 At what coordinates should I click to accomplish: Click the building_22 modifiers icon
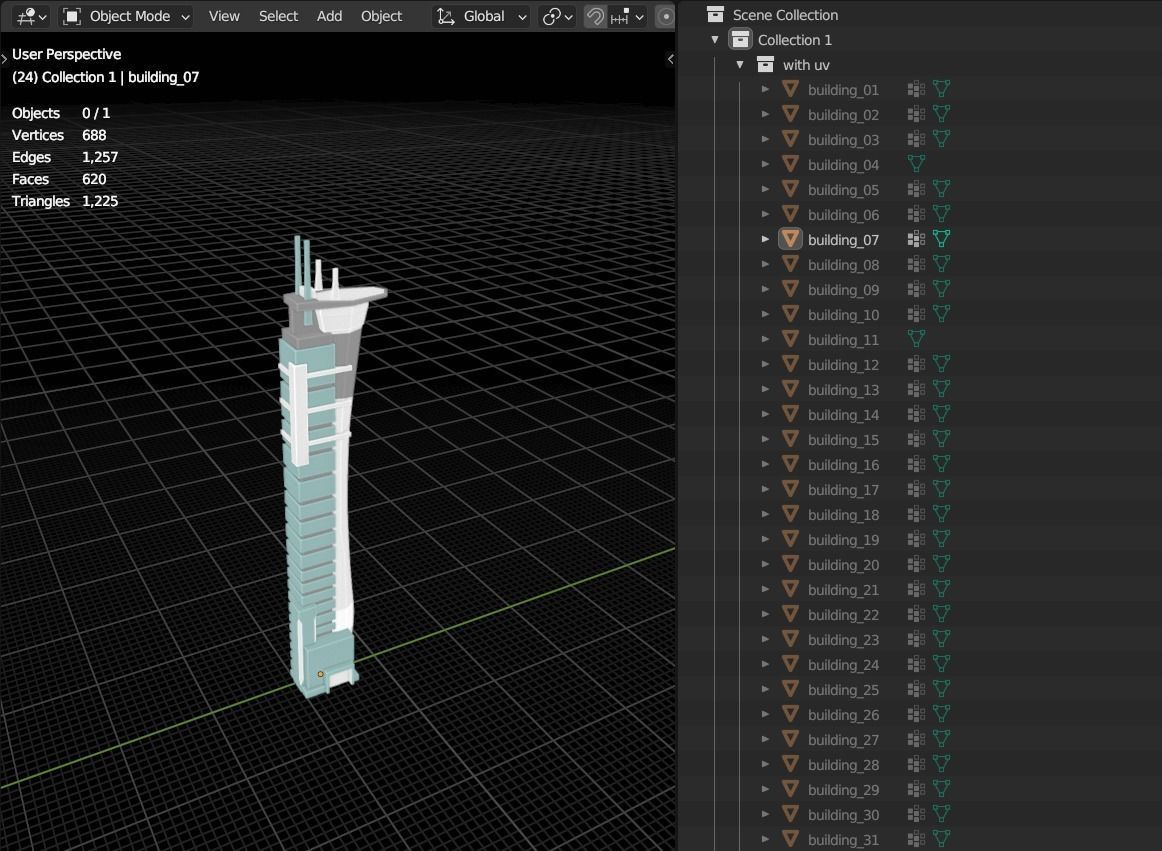pos(917,614)
